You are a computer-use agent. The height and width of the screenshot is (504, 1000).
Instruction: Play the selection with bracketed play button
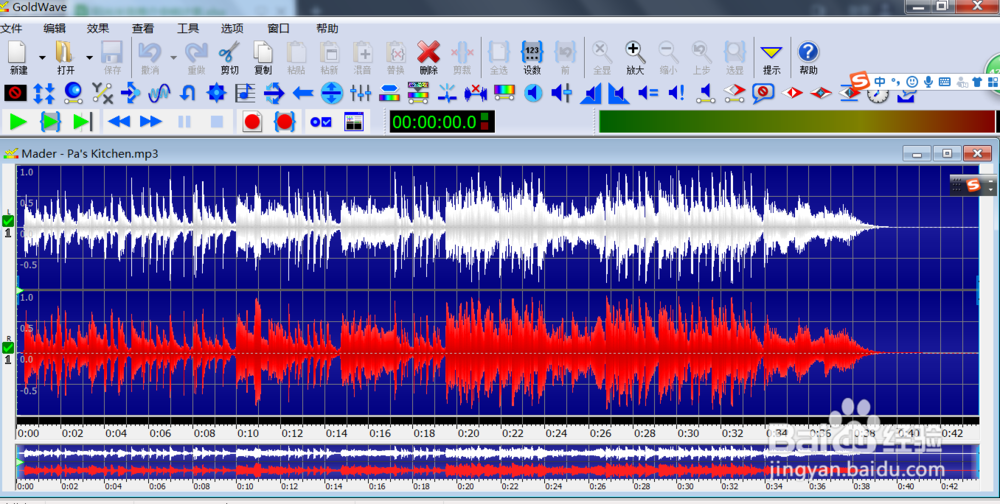coord(51,122)
